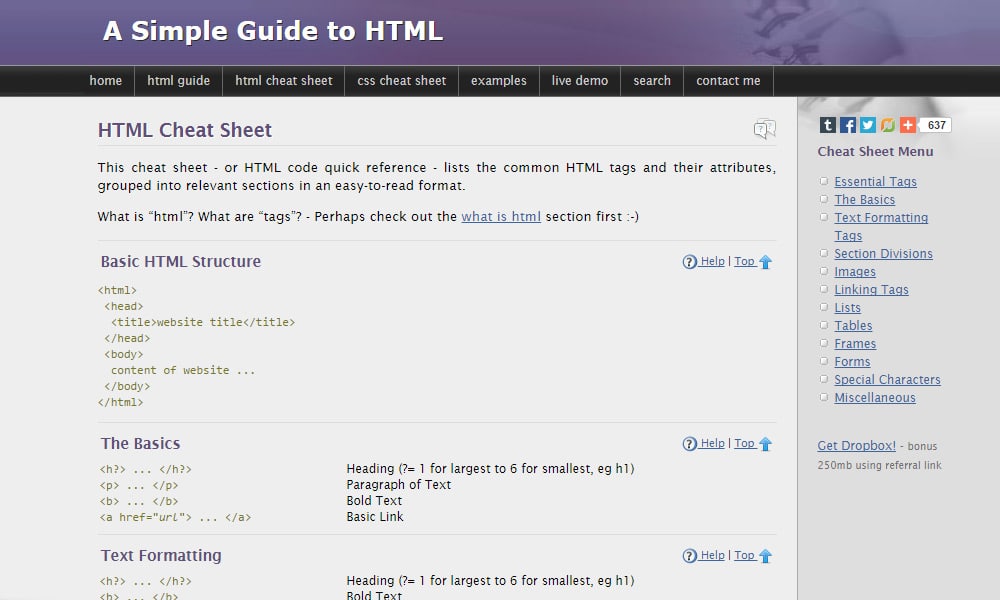Screen dimensions: 1000x600
Task: Click question mark icon in Basic HTML Structure
Action: click(x=689, y=262)
